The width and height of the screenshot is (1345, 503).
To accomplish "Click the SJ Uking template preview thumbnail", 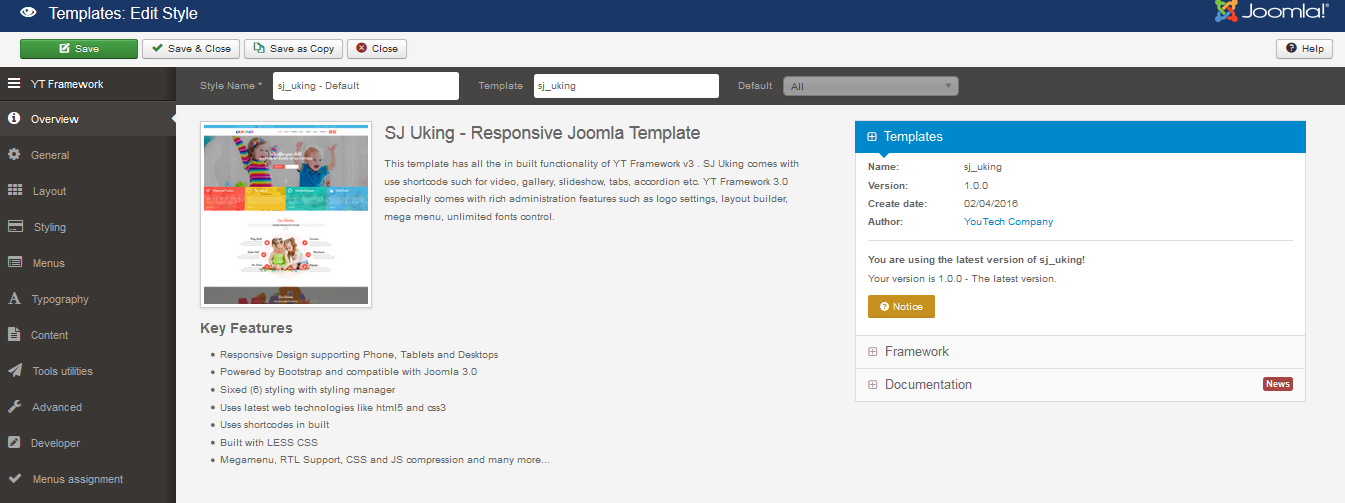I will tap(286, 214).
